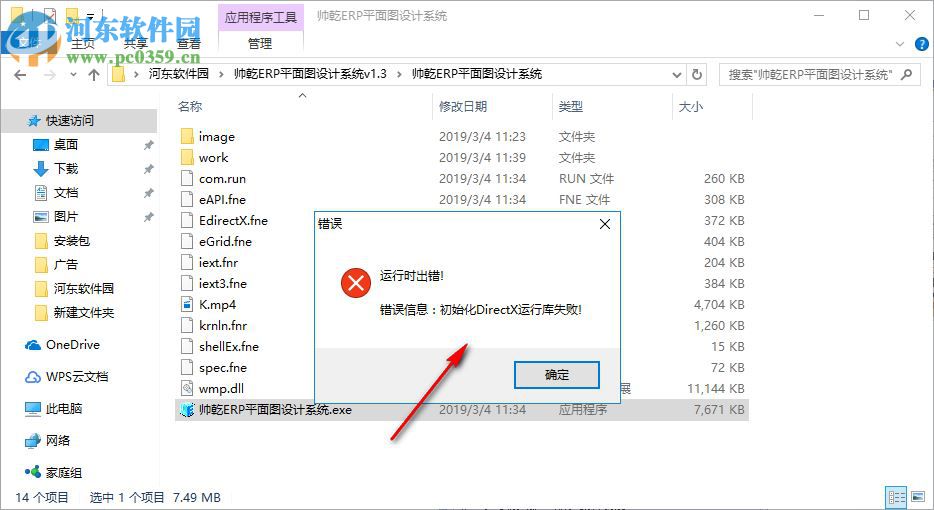
Task: Sort by 修改日期 column header
Action: tap(463, 106)
